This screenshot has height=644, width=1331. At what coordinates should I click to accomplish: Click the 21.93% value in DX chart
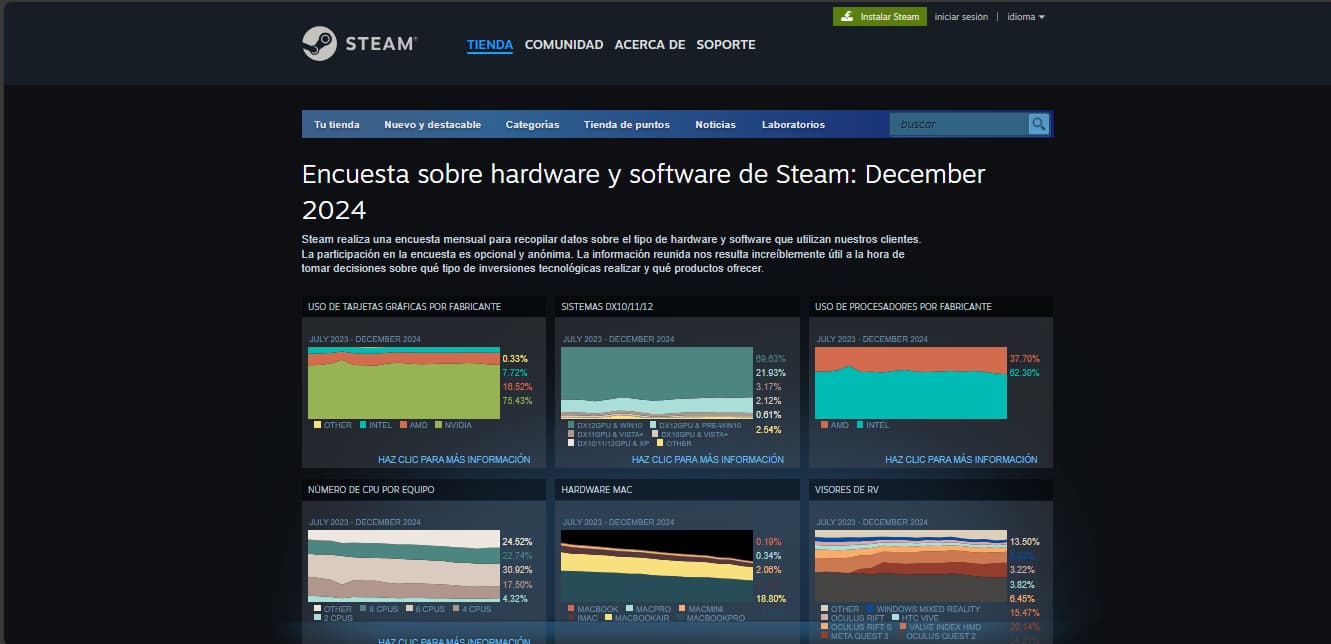(770, 373)
